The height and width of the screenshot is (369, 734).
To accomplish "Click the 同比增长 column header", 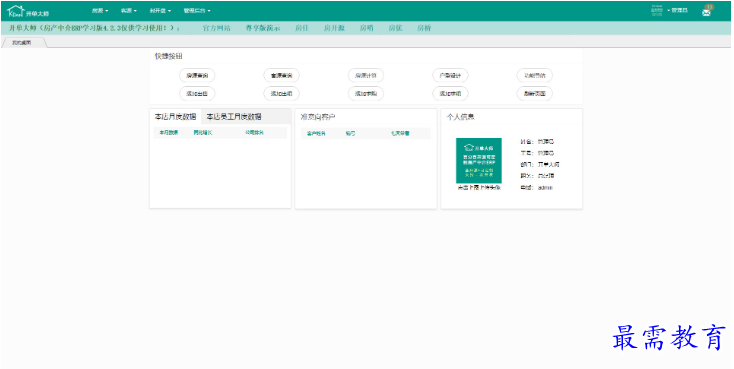I will pos(203,133).
